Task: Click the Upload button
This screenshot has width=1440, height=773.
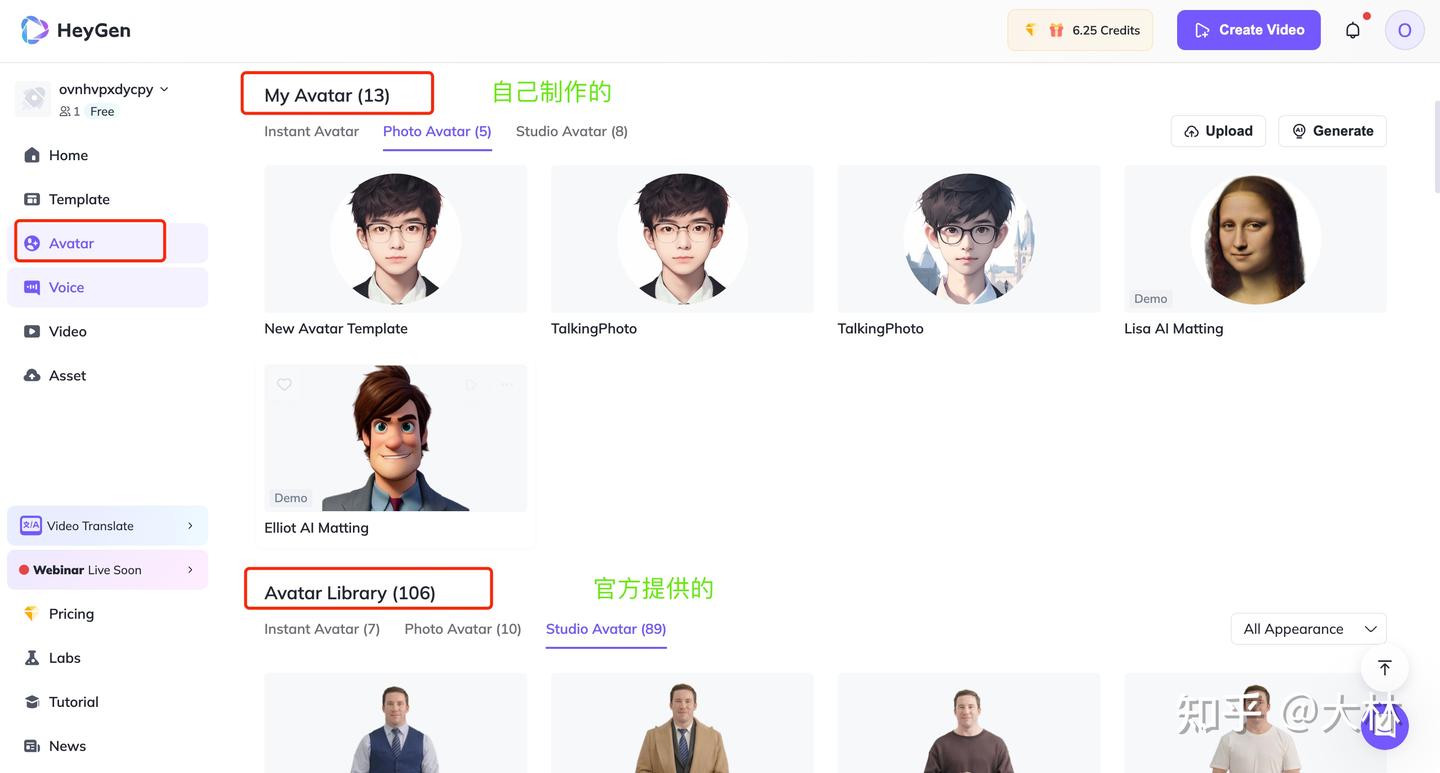Action: pos(1218,130)
